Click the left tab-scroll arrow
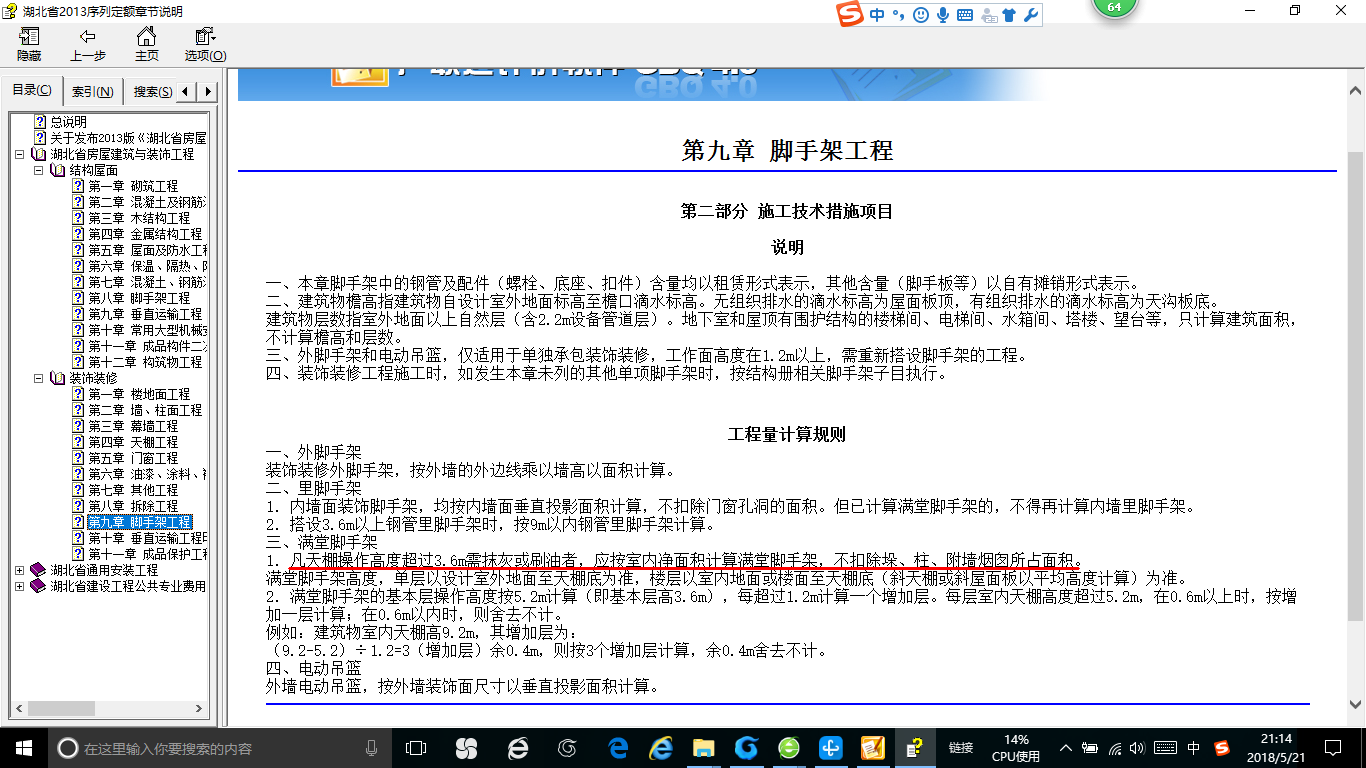Screen dimensions: 1366x768 tap(187, 92)
